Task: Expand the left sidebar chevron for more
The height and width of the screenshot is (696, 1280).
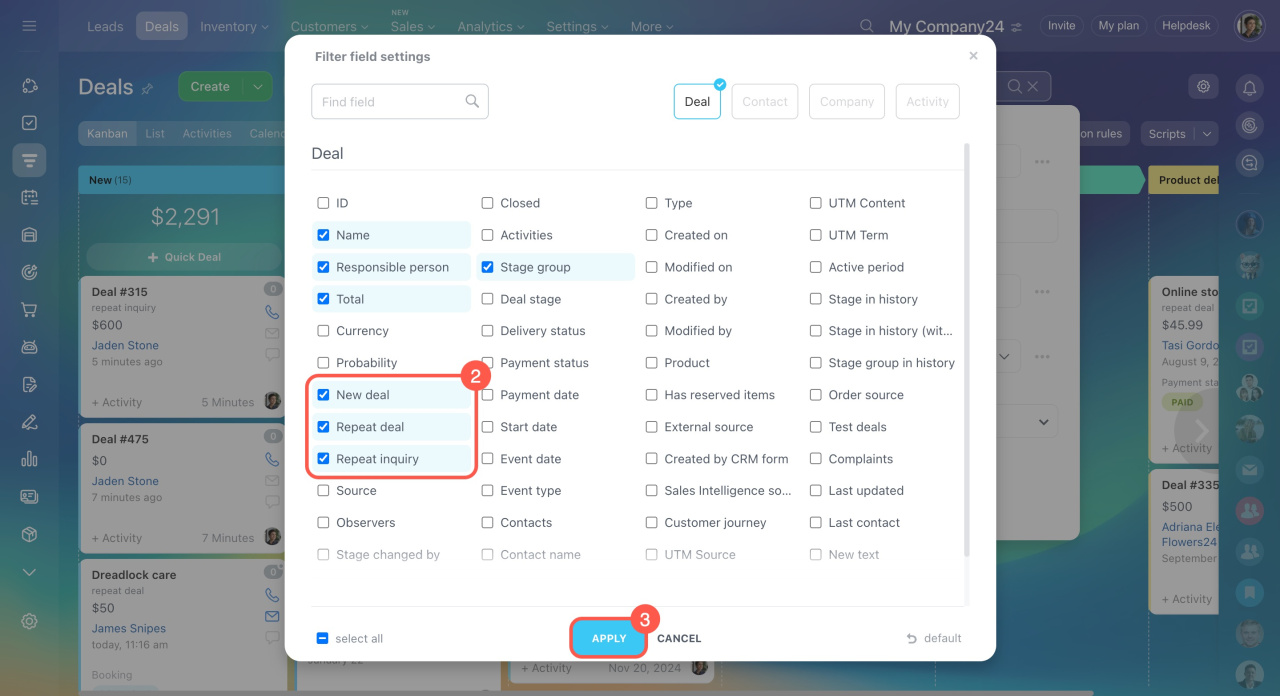Action: pyautogui.click(x=29, y=572)
